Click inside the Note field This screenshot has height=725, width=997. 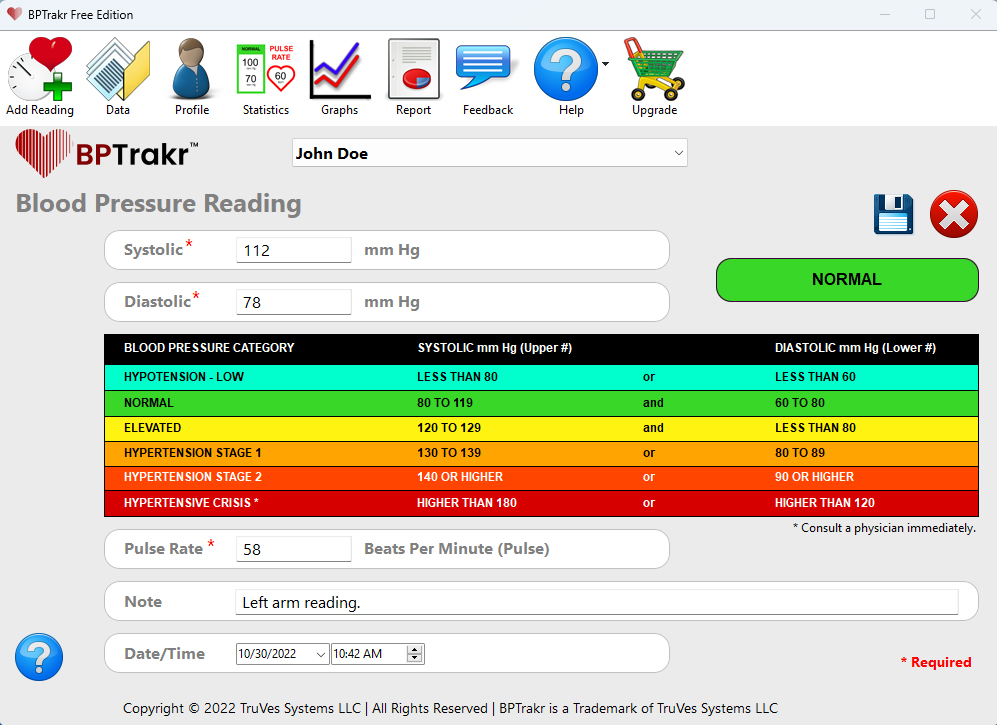tap(600, 601)
